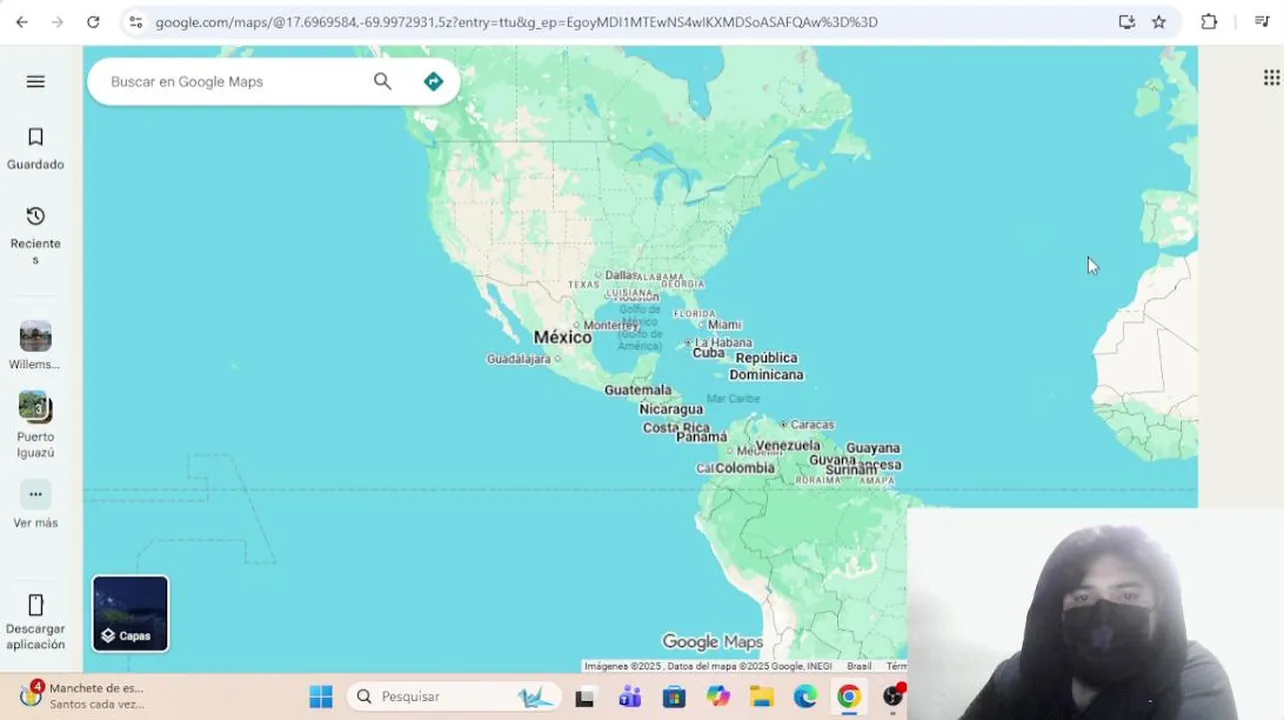Click the Panamá label on map

coord(701,437)
